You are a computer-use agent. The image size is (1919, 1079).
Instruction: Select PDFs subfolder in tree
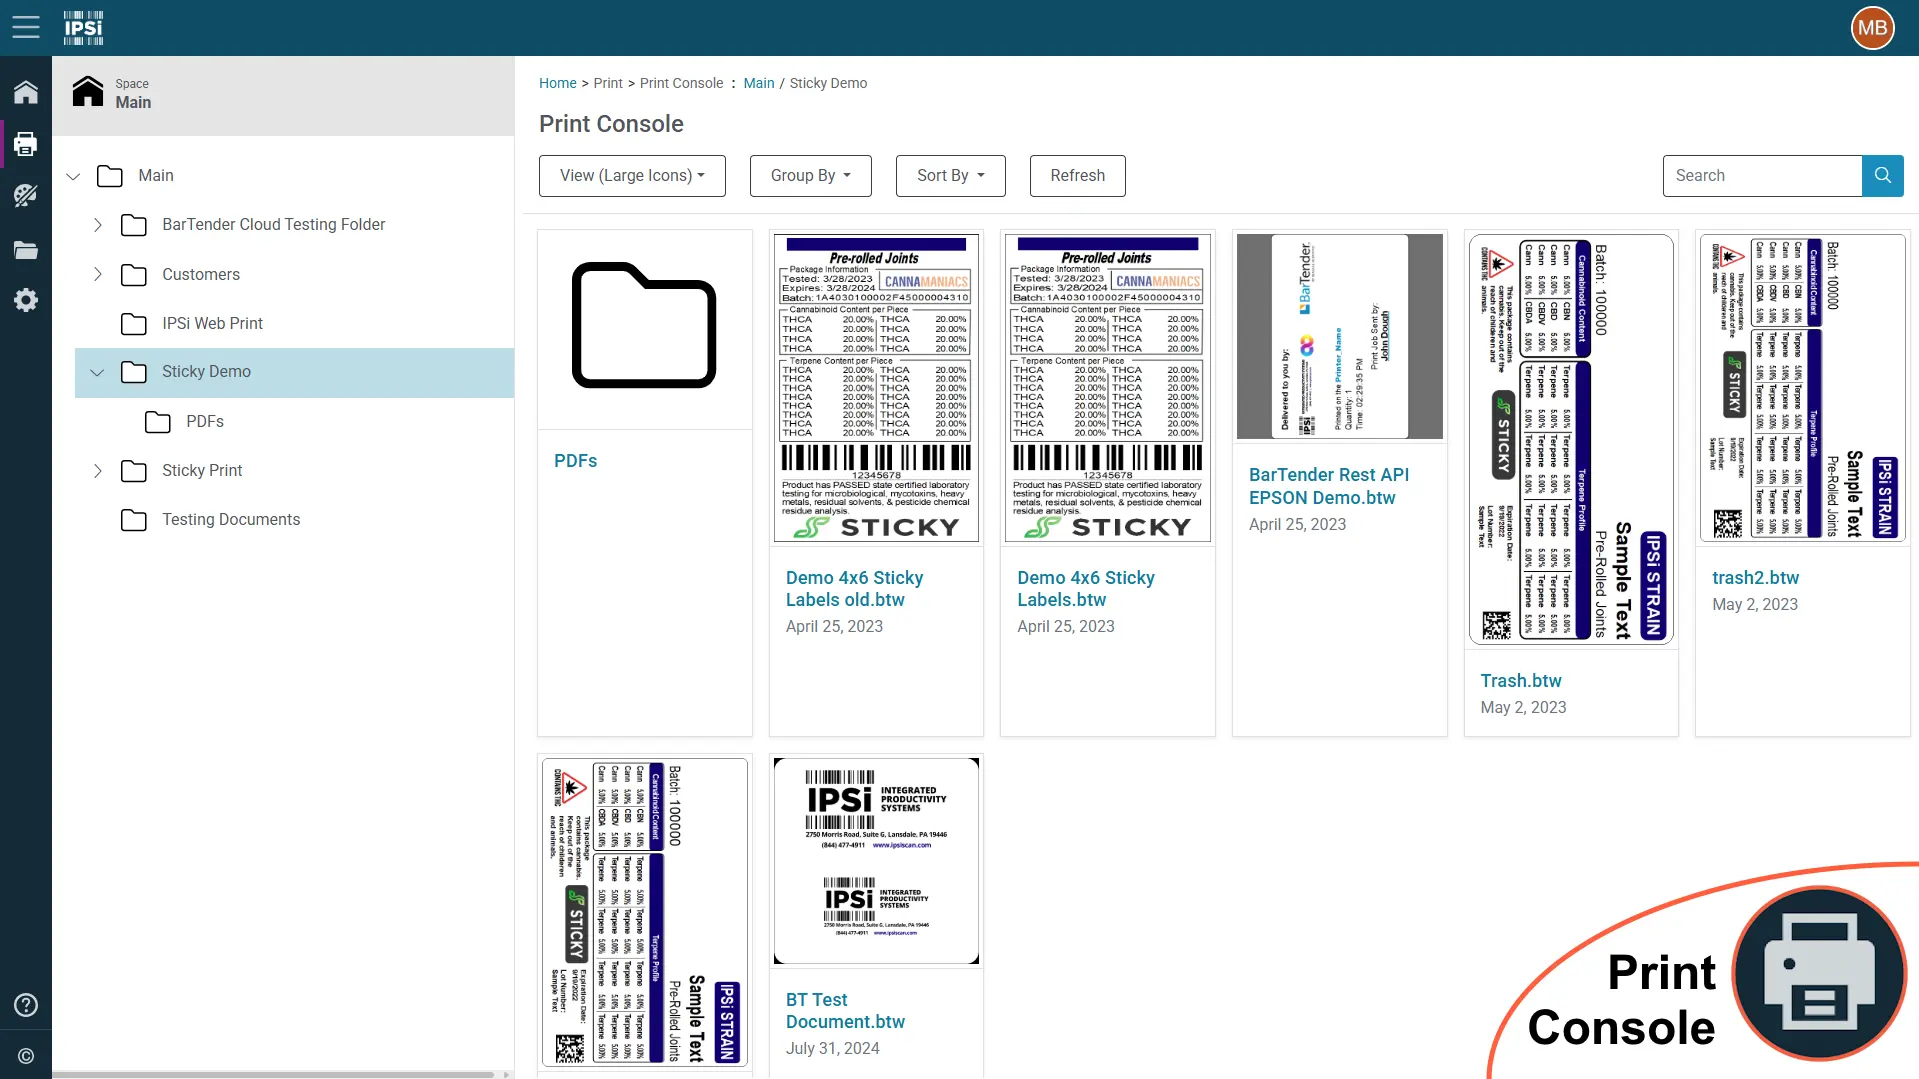tap(205, 421)
